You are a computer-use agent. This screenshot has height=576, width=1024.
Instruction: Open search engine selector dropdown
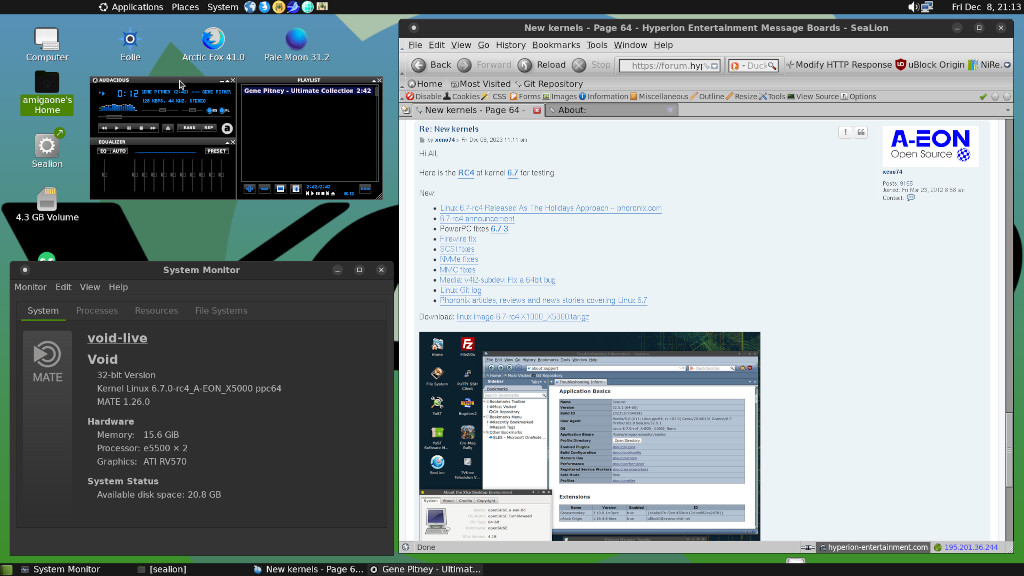(736, 65)
